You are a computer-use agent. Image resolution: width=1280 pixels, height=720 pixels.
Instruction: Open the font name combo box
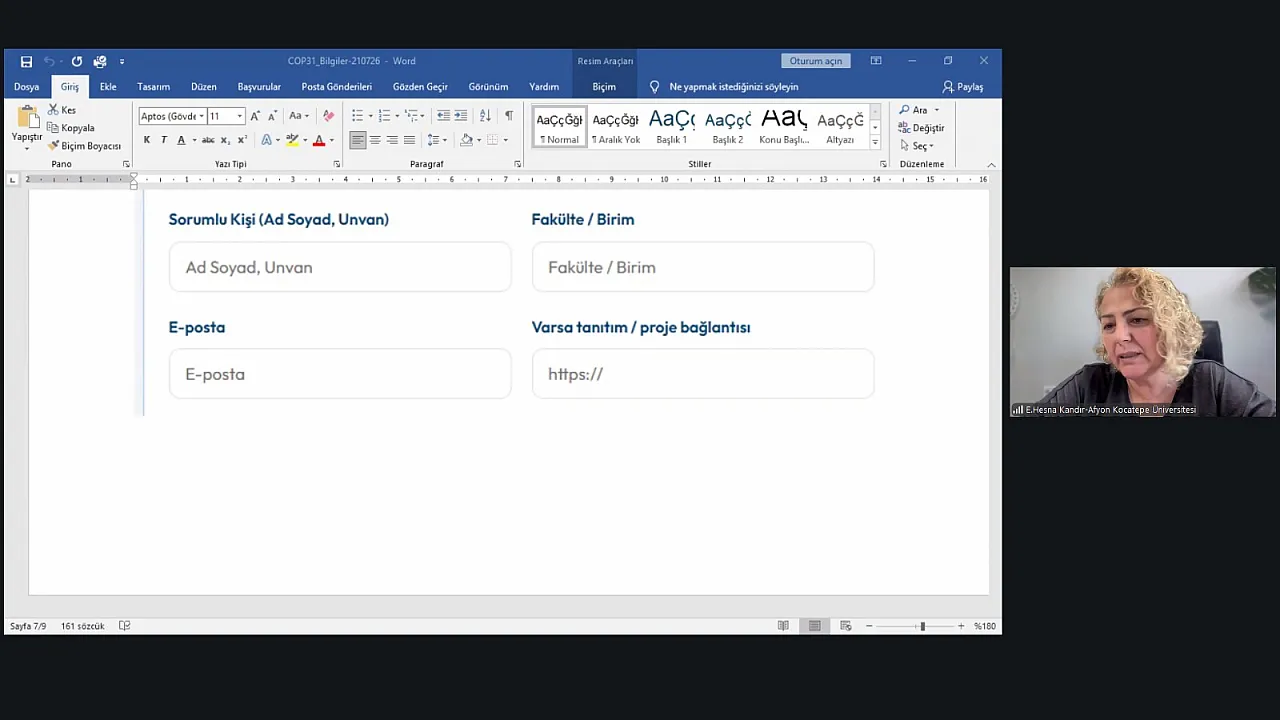tap(172, 116)
